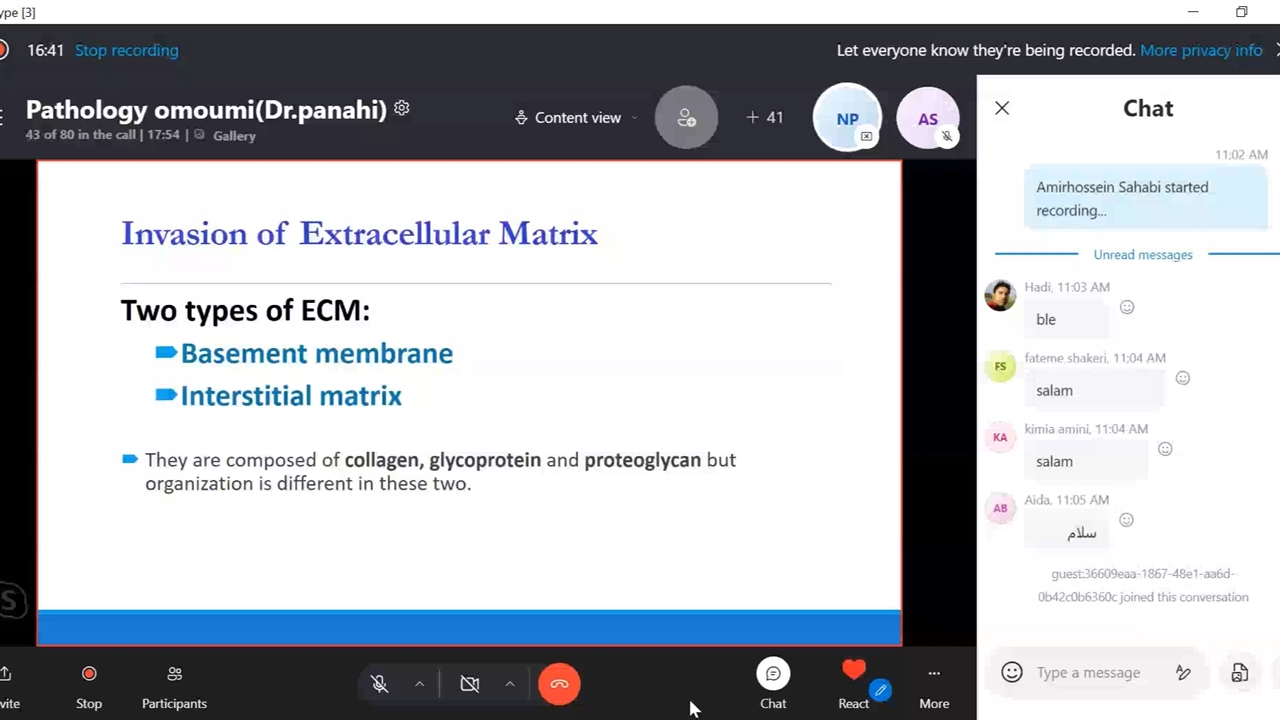Image resolution: width=1280 pixels, height=720 pixels.
Task: Open the More options menu
Action: 934,685
